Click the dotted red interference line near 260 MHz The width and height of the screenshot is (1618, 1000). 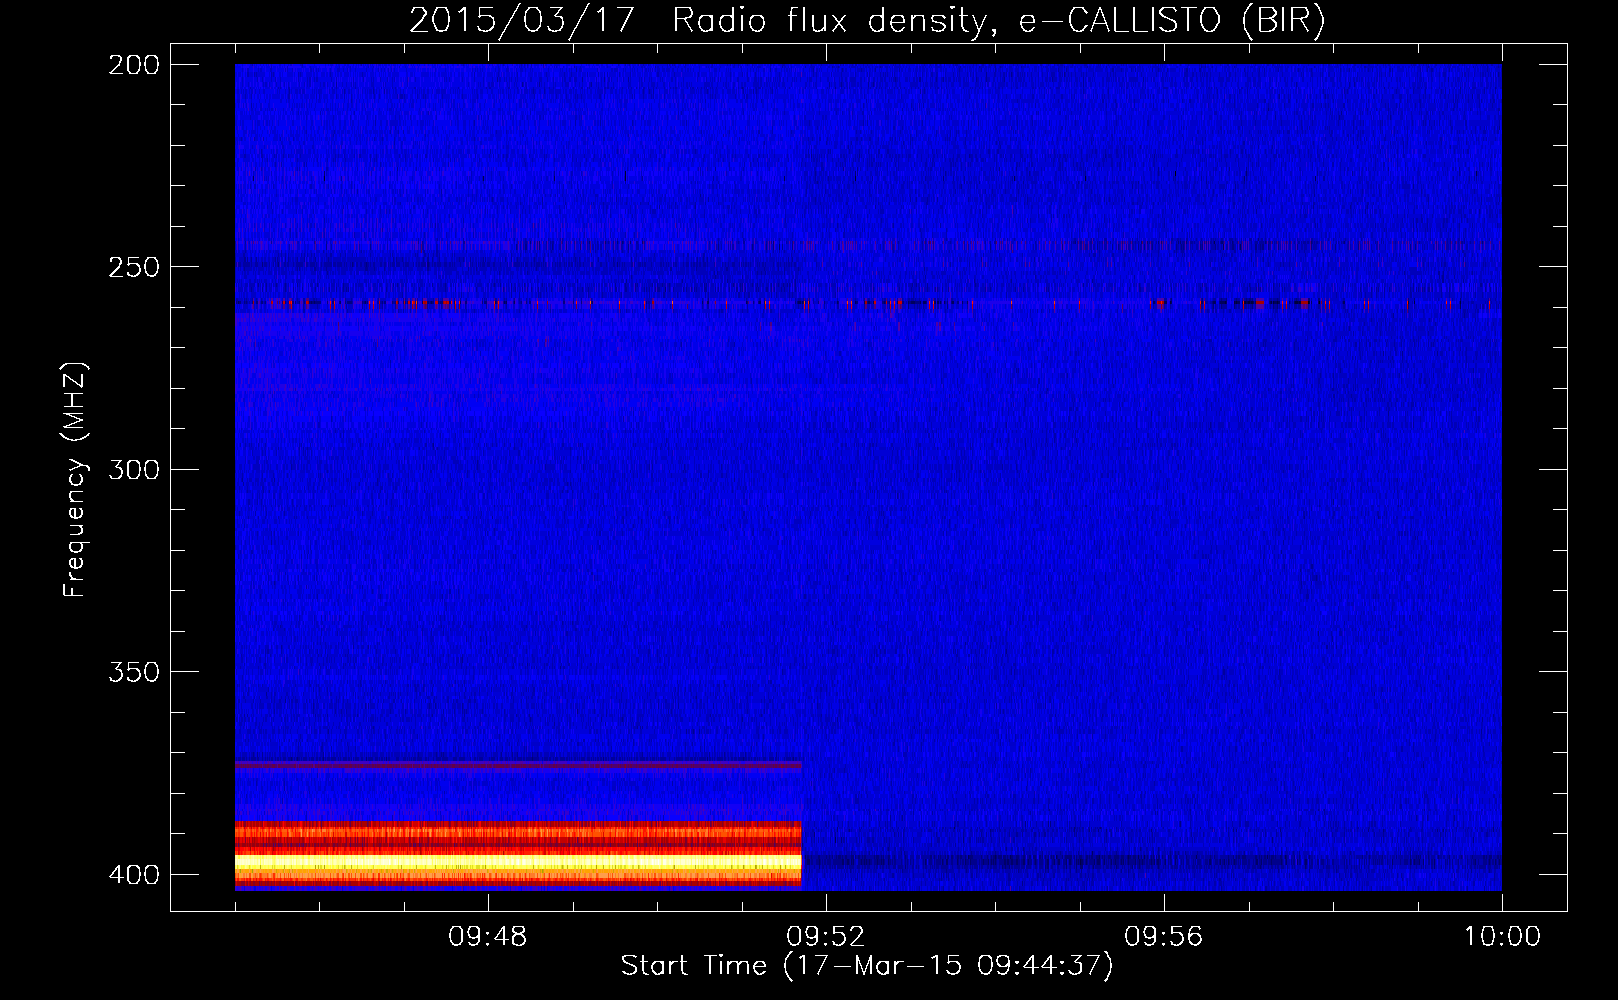tap(868, 303)
